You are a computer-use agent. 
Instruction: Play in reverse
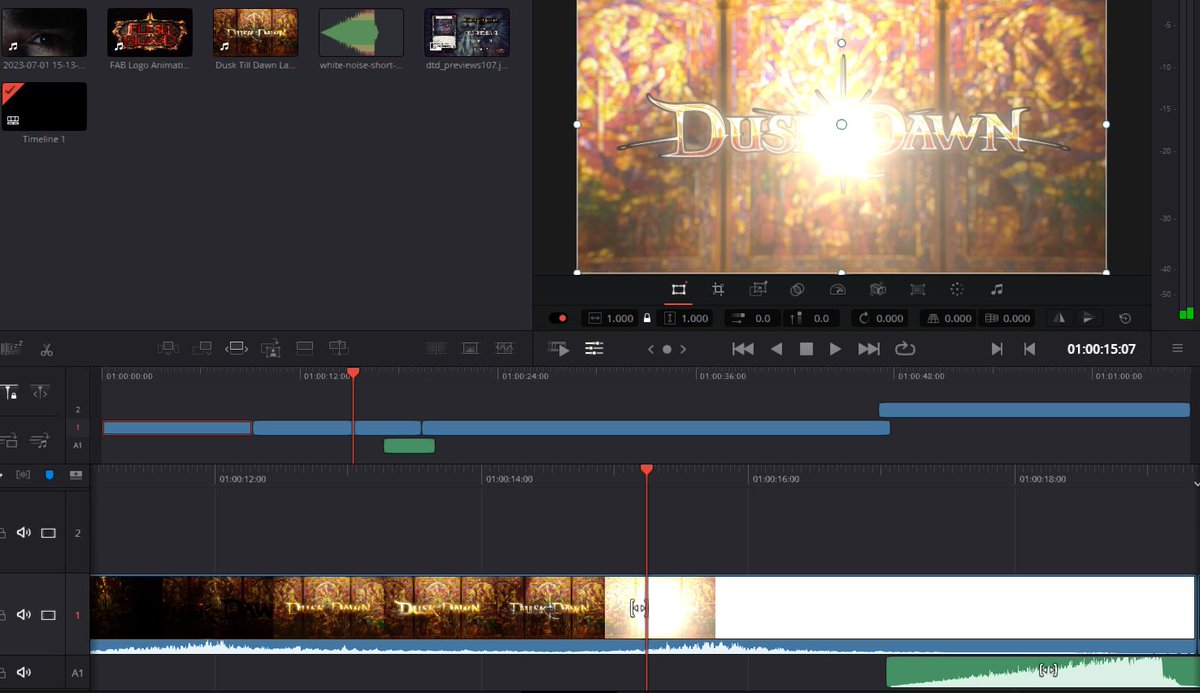coord(776,348)
